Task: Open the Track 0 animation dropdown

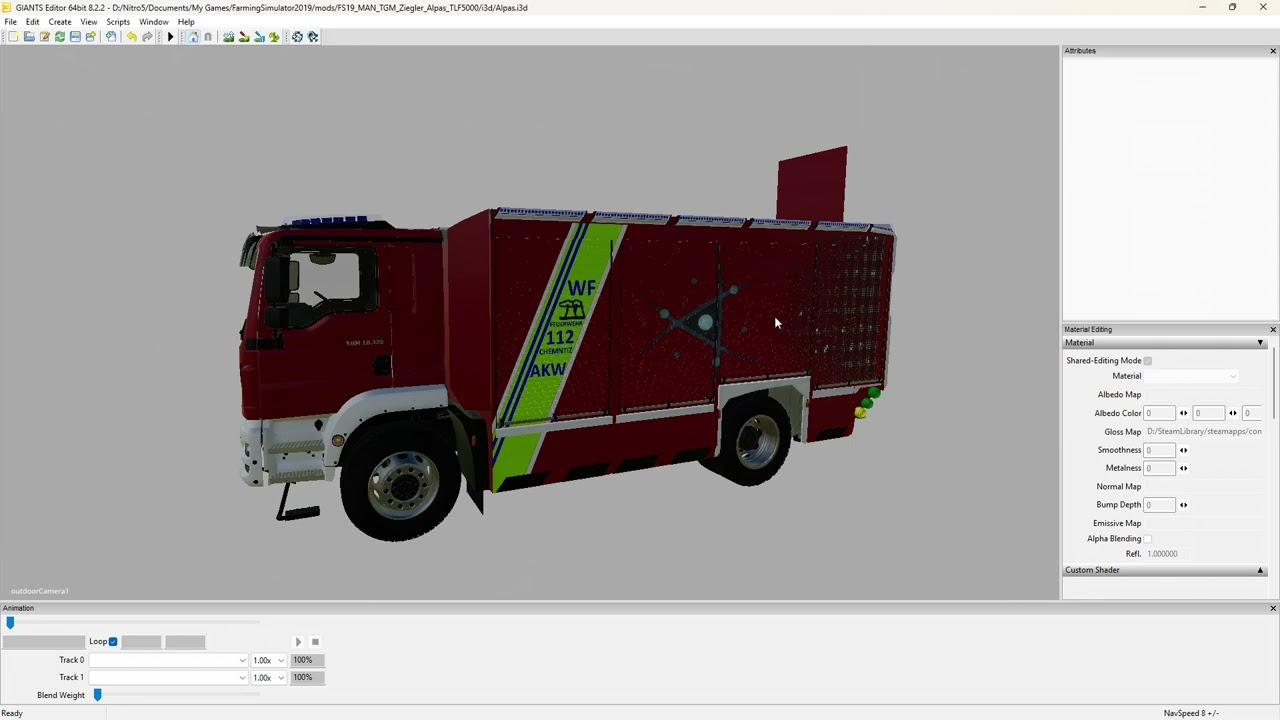Action: coord(168,660)
